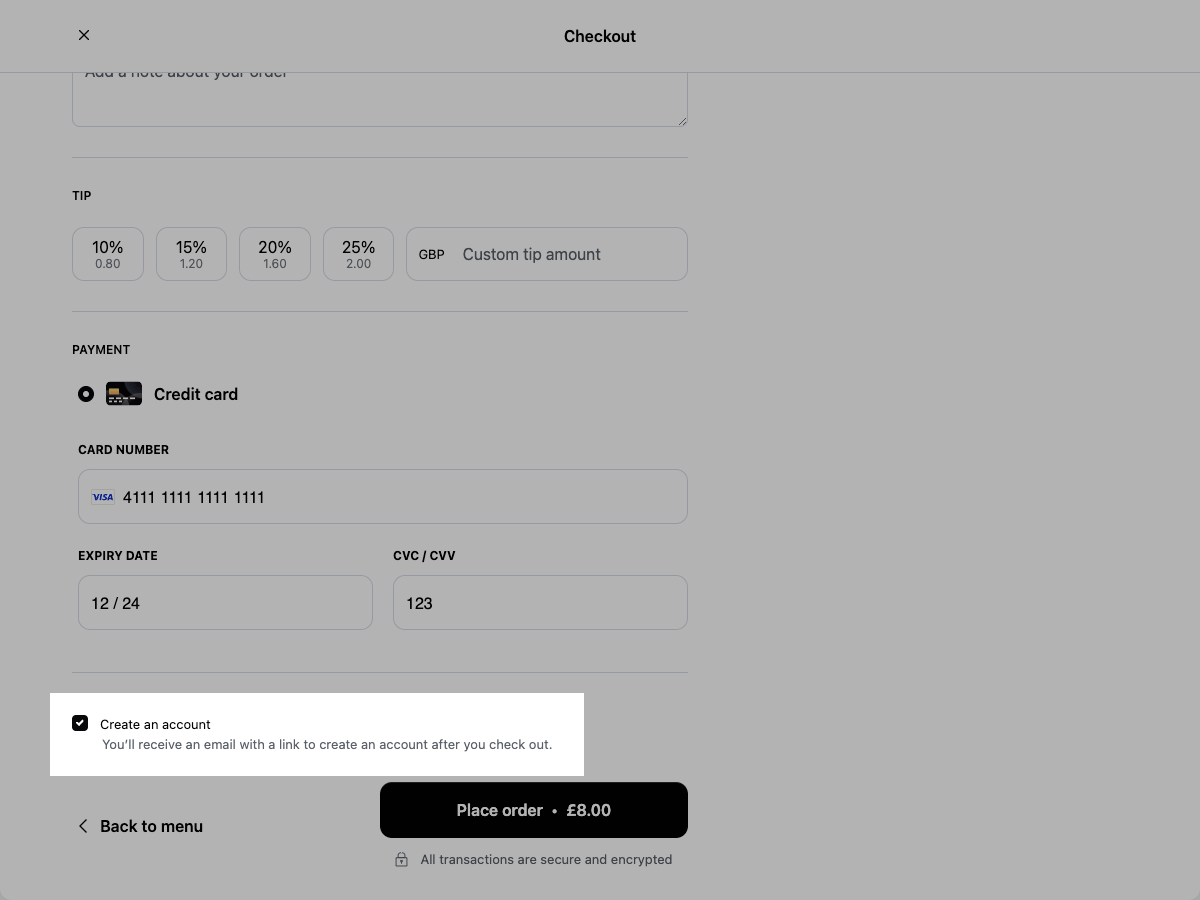Click the Back to menu link
Screen dimensions: 1200x900
click(x=151, y=826)
